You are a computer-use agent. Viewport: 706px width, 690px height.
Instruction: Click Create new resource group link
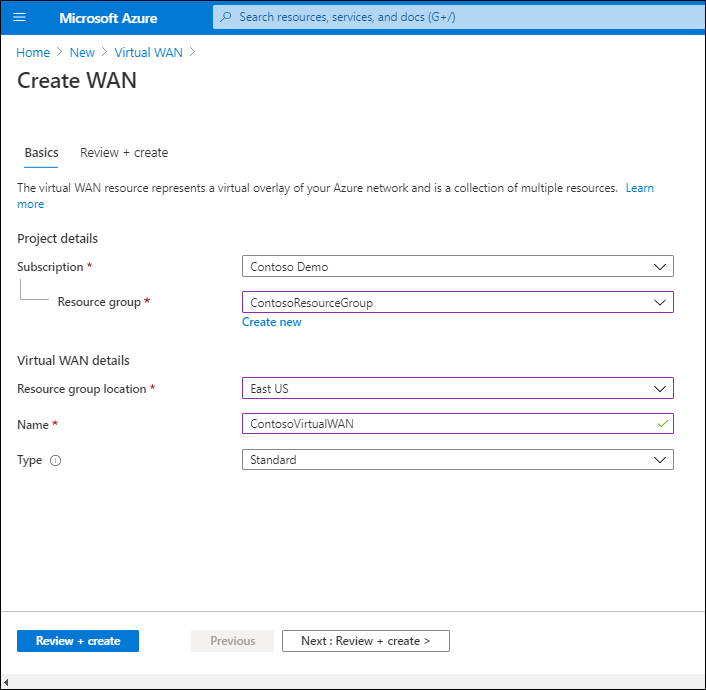pos(272,322)
